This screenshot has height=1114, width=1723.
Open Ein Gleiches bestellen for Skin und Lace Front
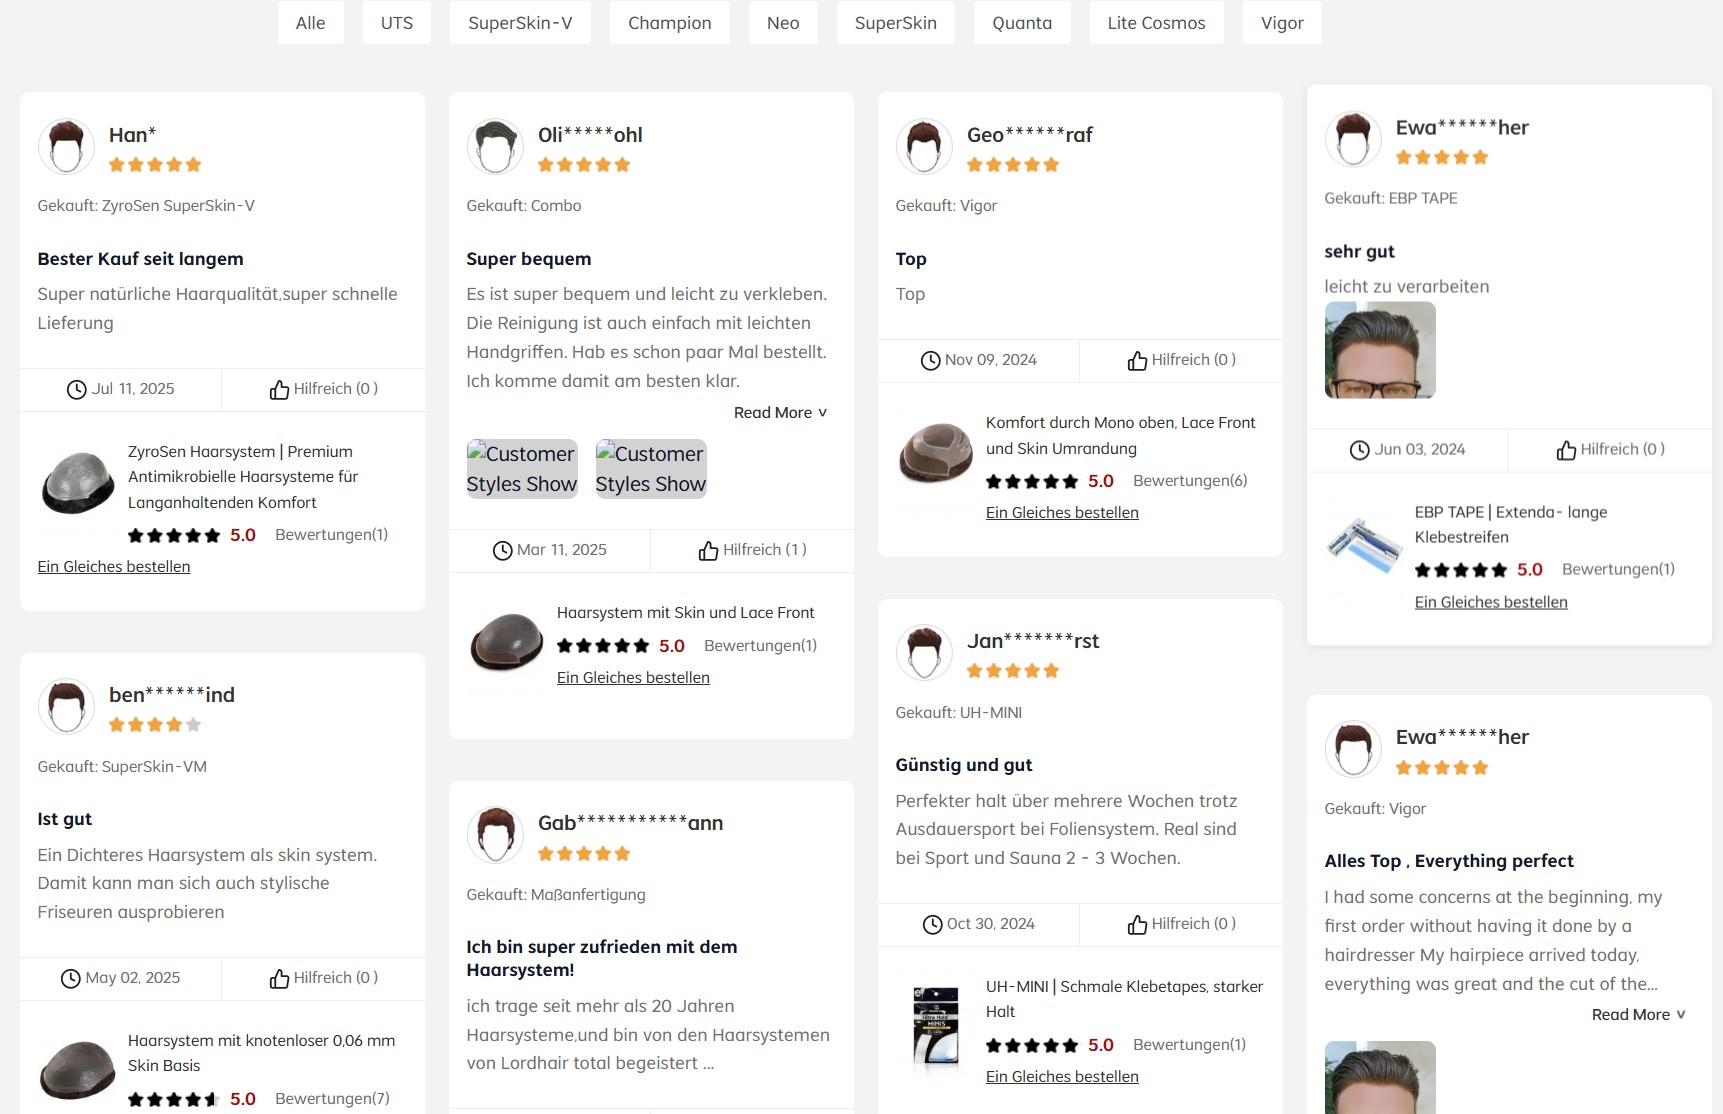click(633, 678)
